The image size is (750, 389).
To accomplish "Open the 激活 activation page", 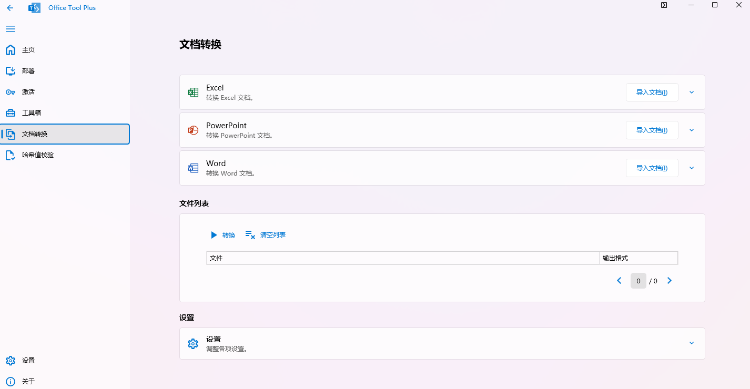I will (x=65, y=92).
